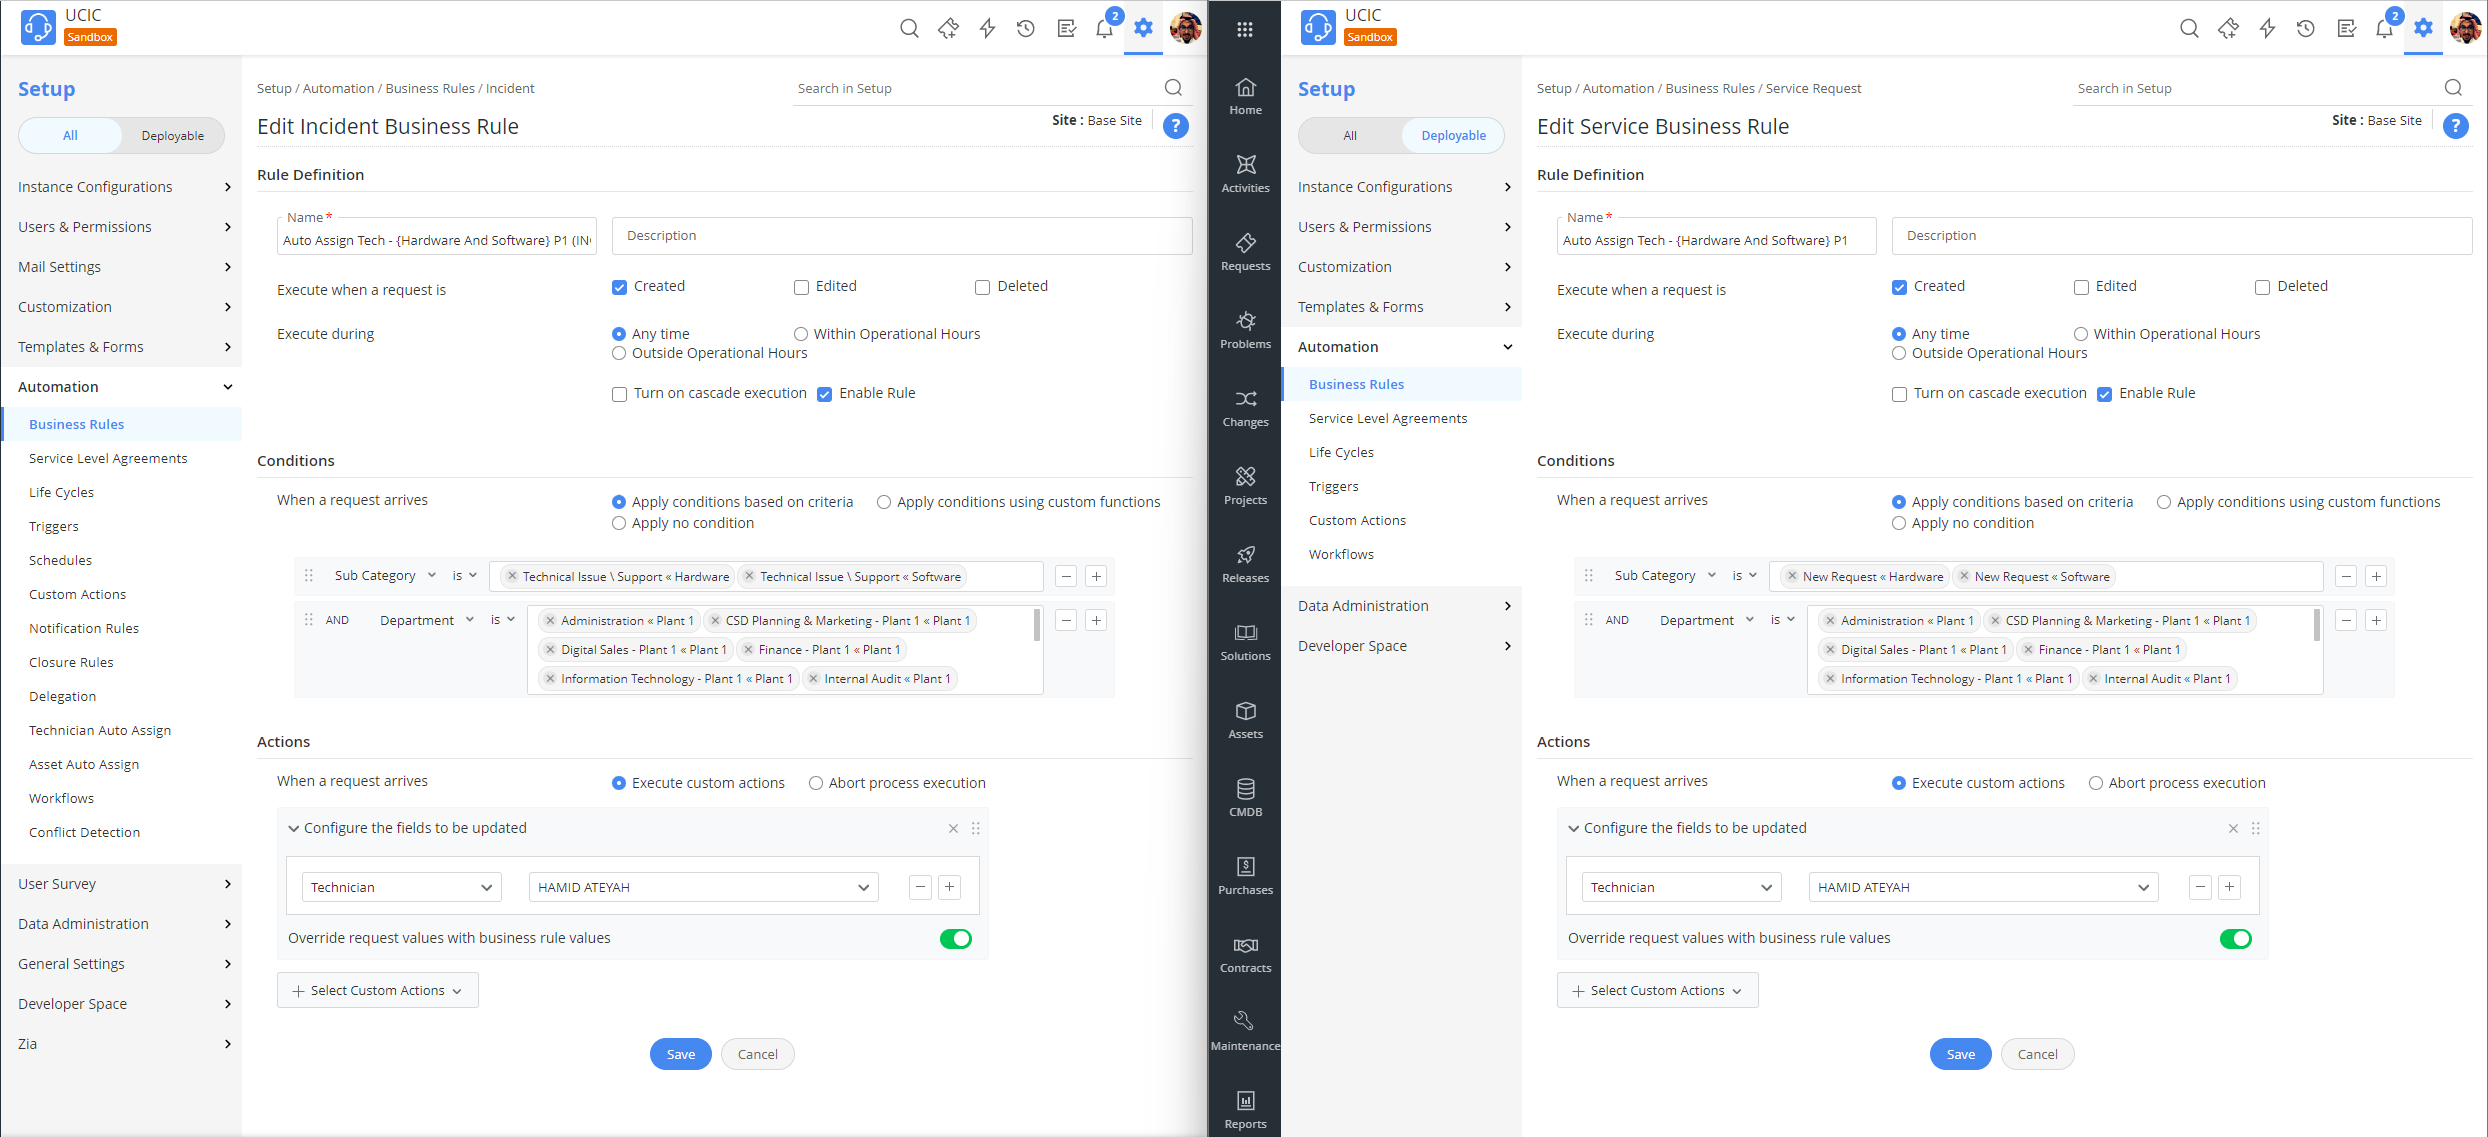The image size is (2488, 1137).
Task: Click the Description field in Service rule
Action: pos(2180,236)
